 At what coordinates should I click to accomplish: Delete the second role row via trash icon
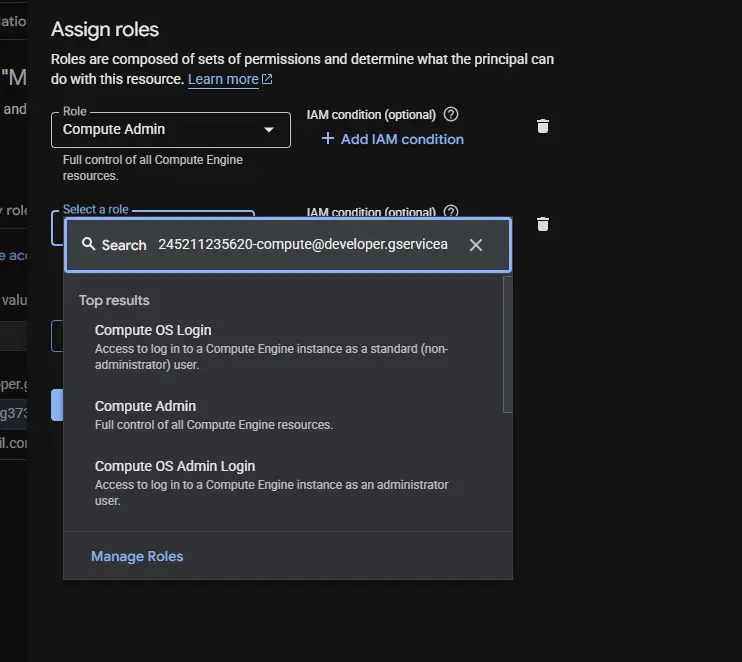coord(543,224)
